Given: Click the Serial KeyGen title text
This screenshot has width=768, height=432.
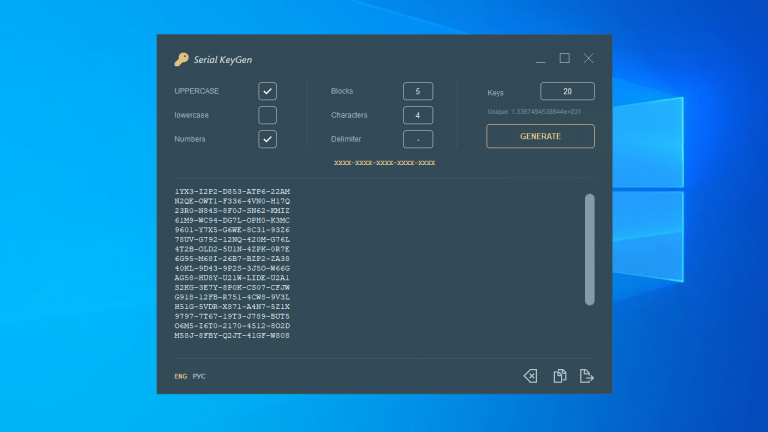Looking at the screenshot, I should point(223,60).
